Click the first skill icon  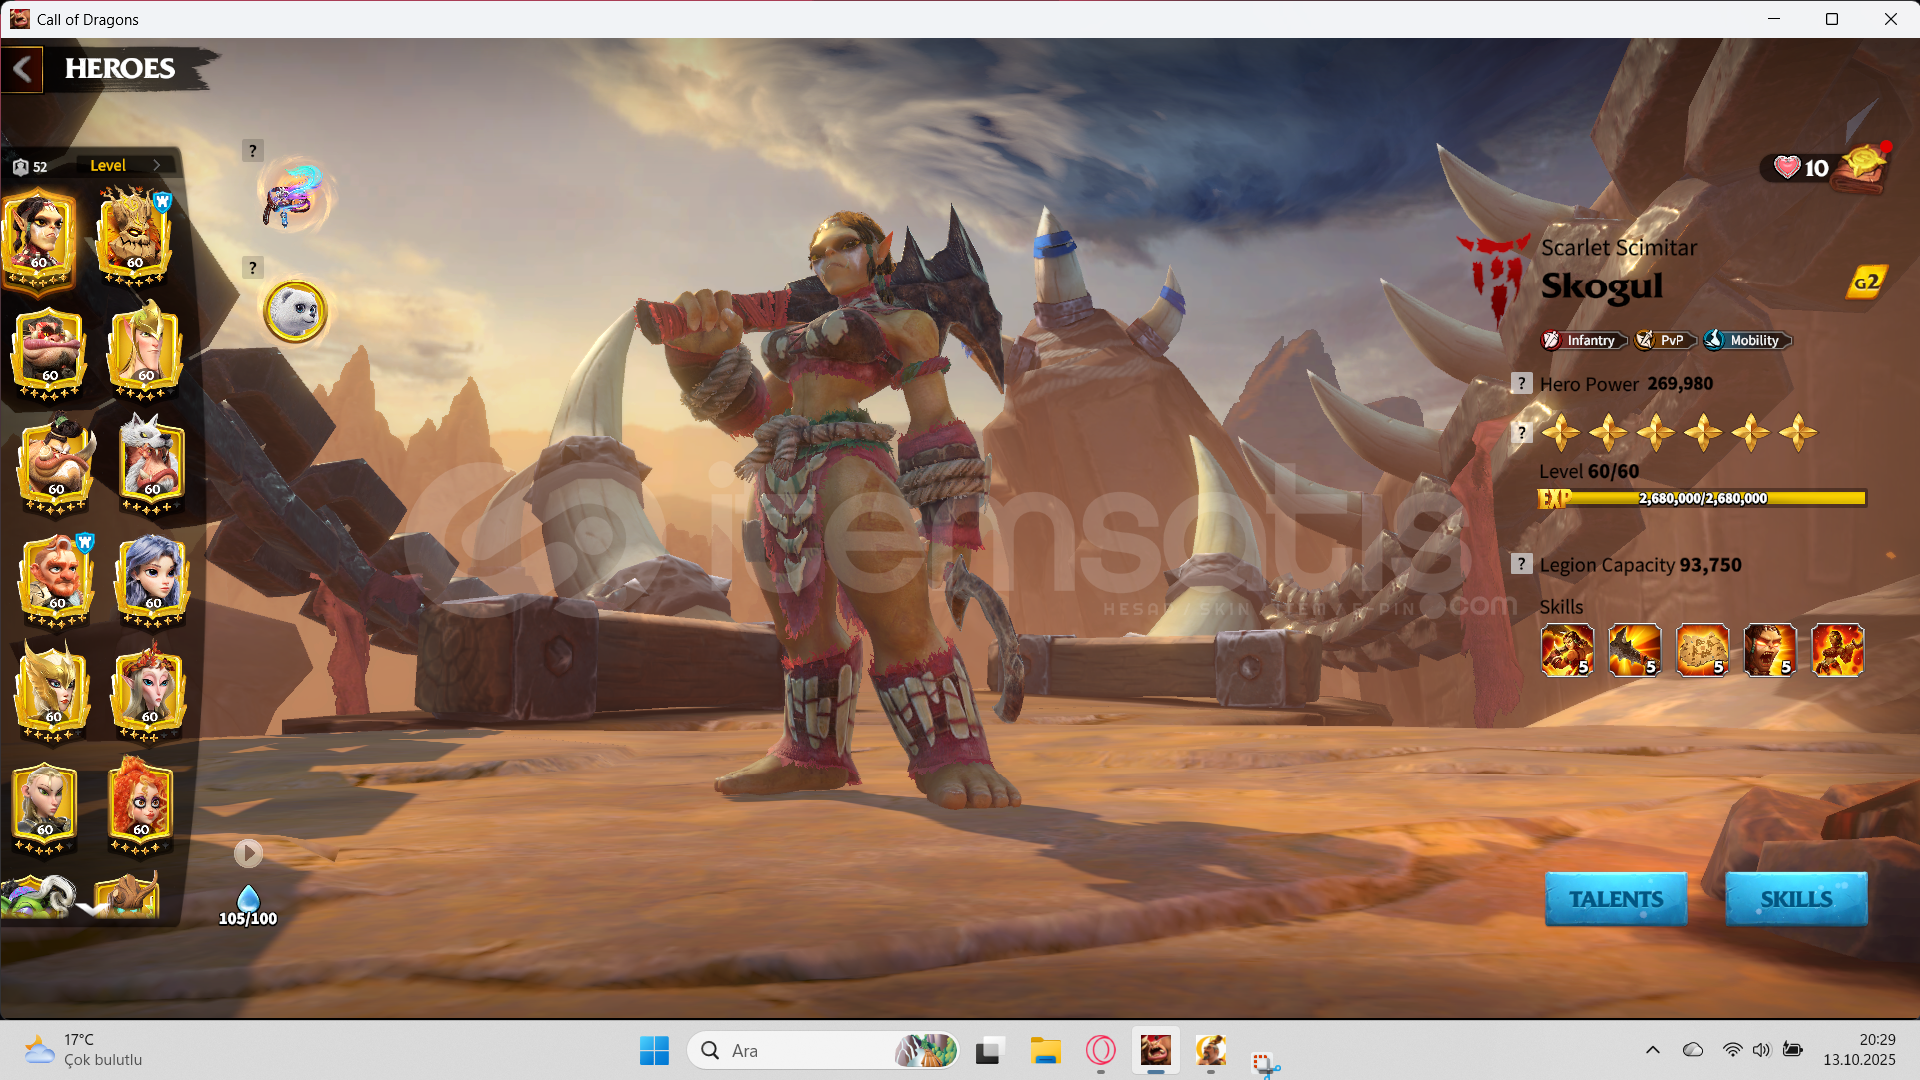tap(1567, 651)
